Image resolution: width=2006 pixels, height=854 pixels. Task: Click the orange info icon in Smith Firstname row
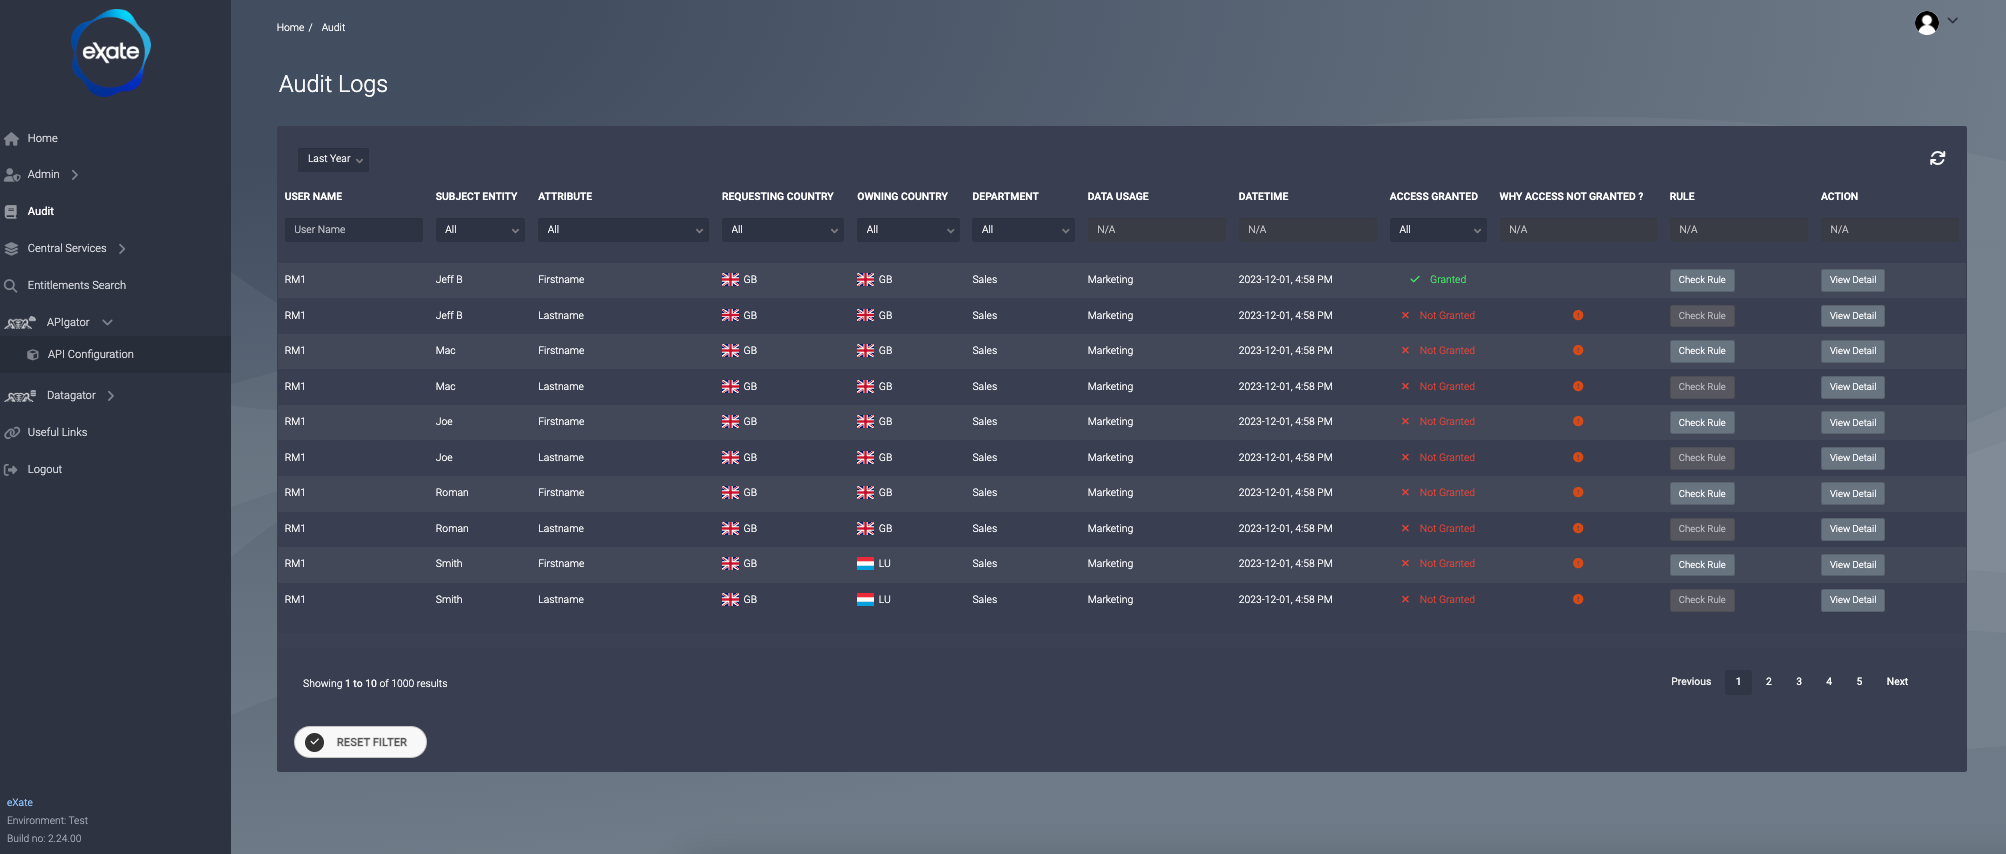[x=1577, y=564]
